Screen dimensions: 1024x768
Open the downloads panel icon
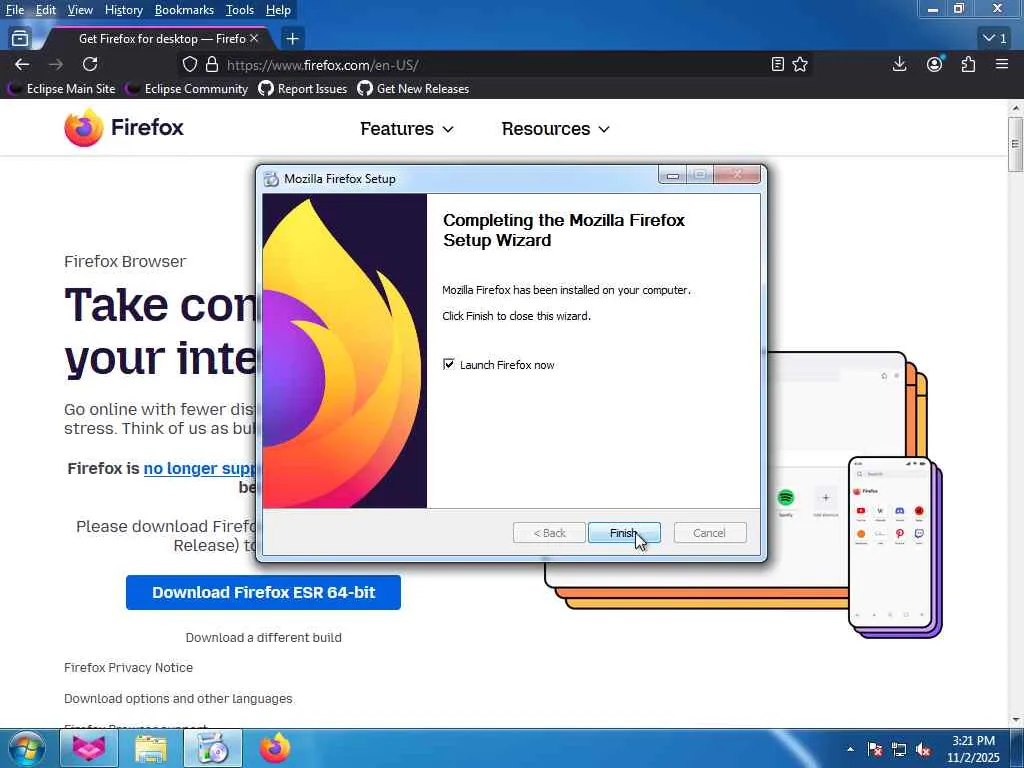899,64
